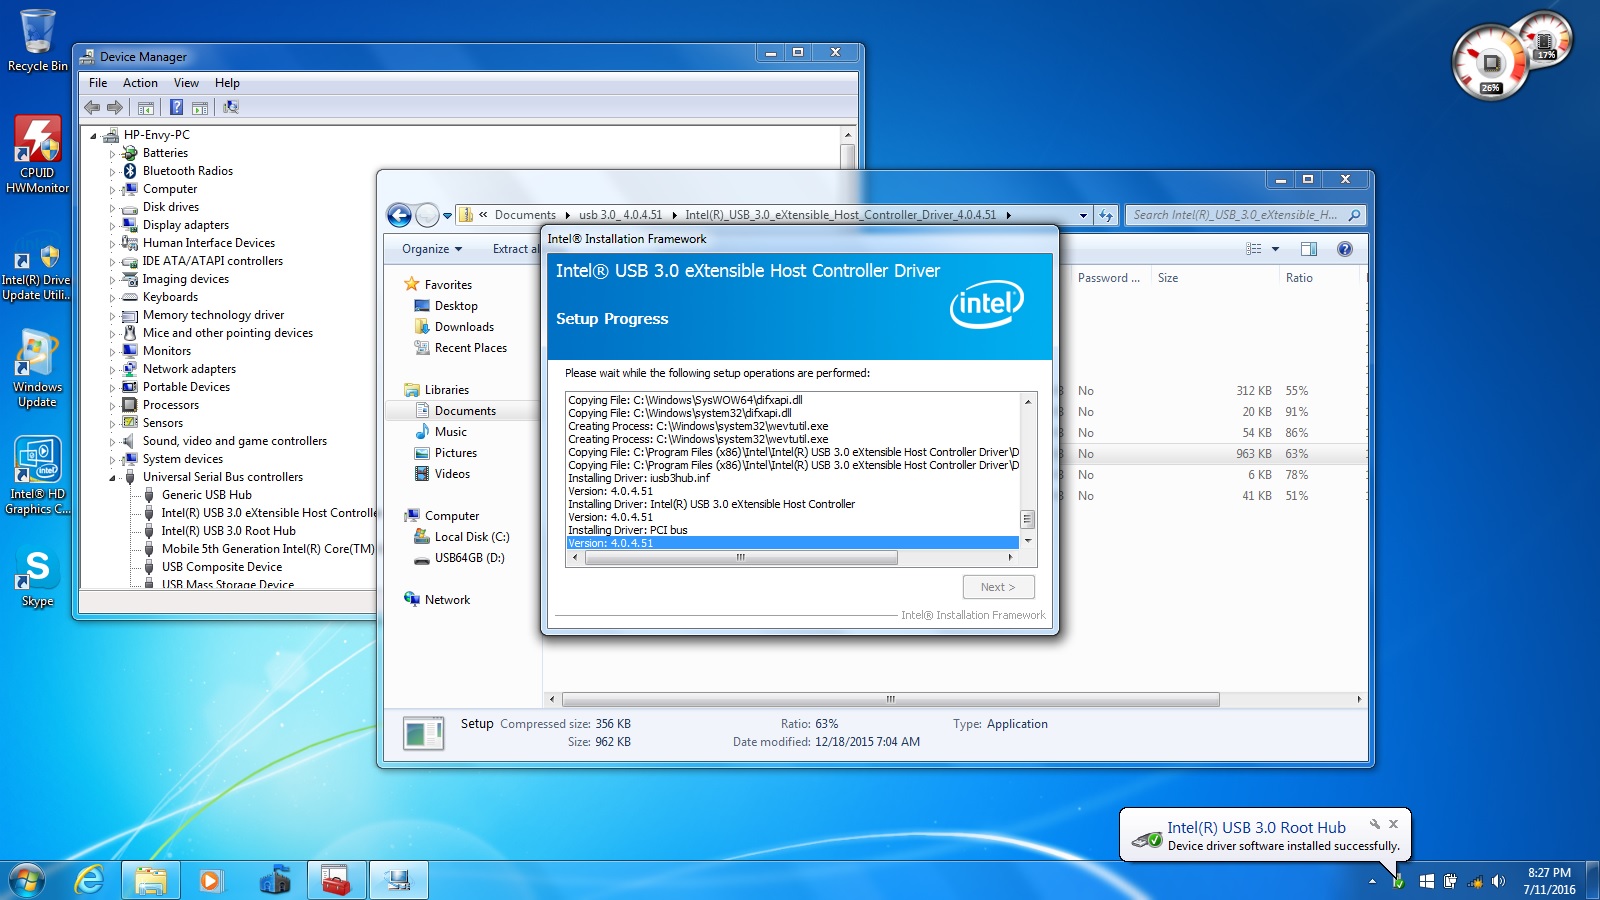Viewport: 1600px width, 900px height.
Task: Expand Display adapters node
Action: click(113, 226)
